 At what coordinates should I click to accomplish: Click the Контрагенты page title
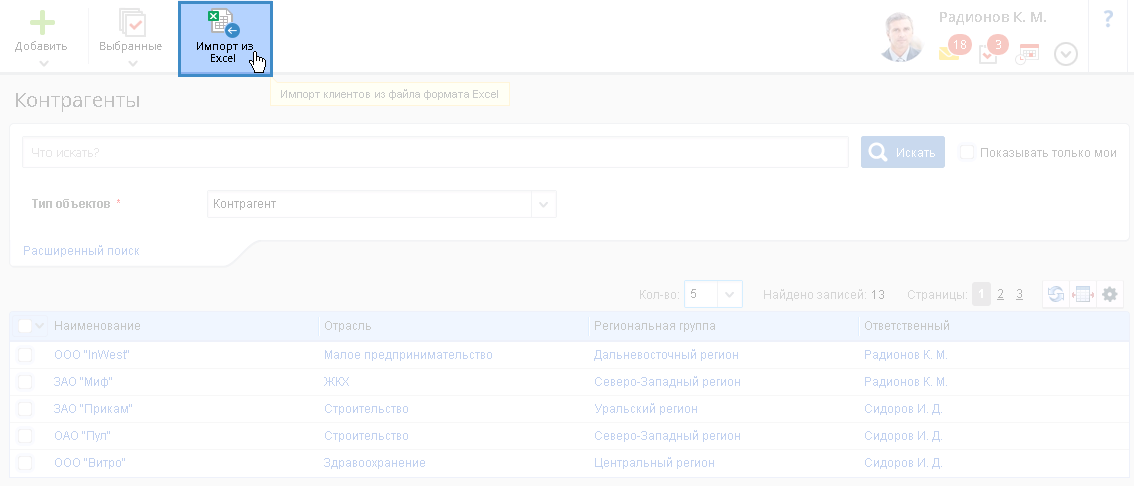tap(77, 101)
